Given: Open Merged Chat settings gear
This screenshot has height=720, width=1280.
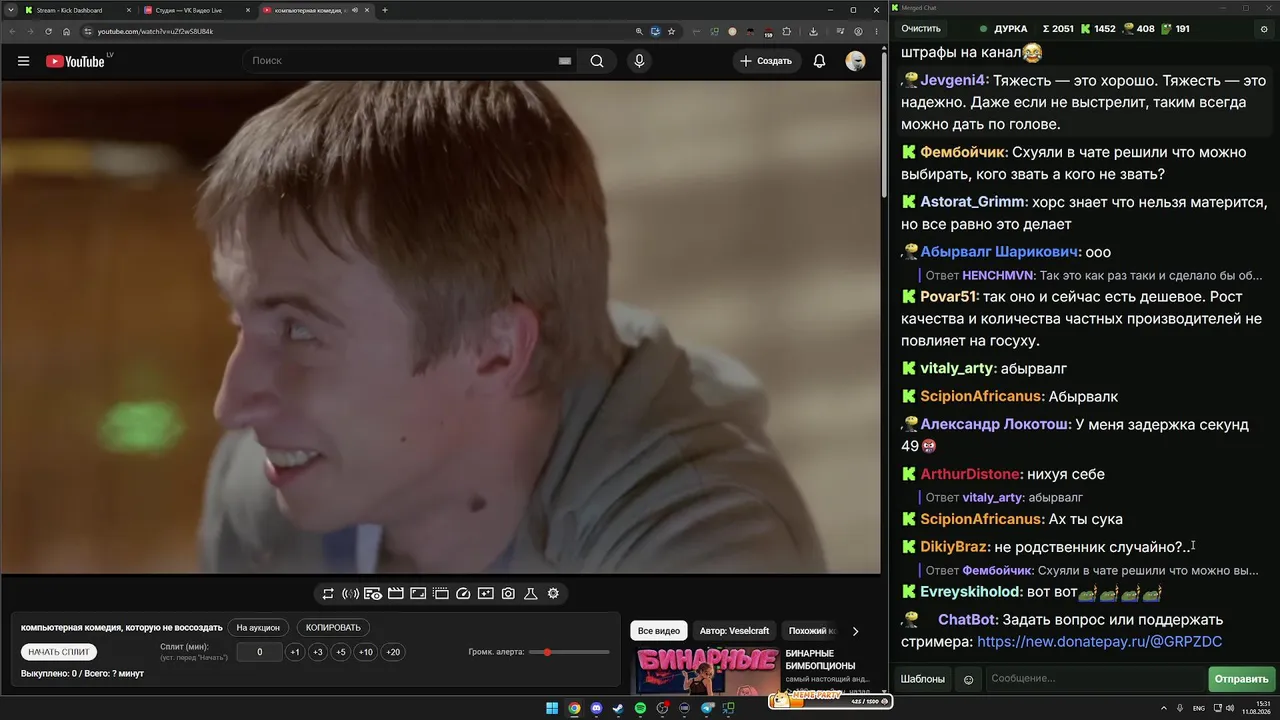Looking at the screenshot, I should tap(1264, 29).
